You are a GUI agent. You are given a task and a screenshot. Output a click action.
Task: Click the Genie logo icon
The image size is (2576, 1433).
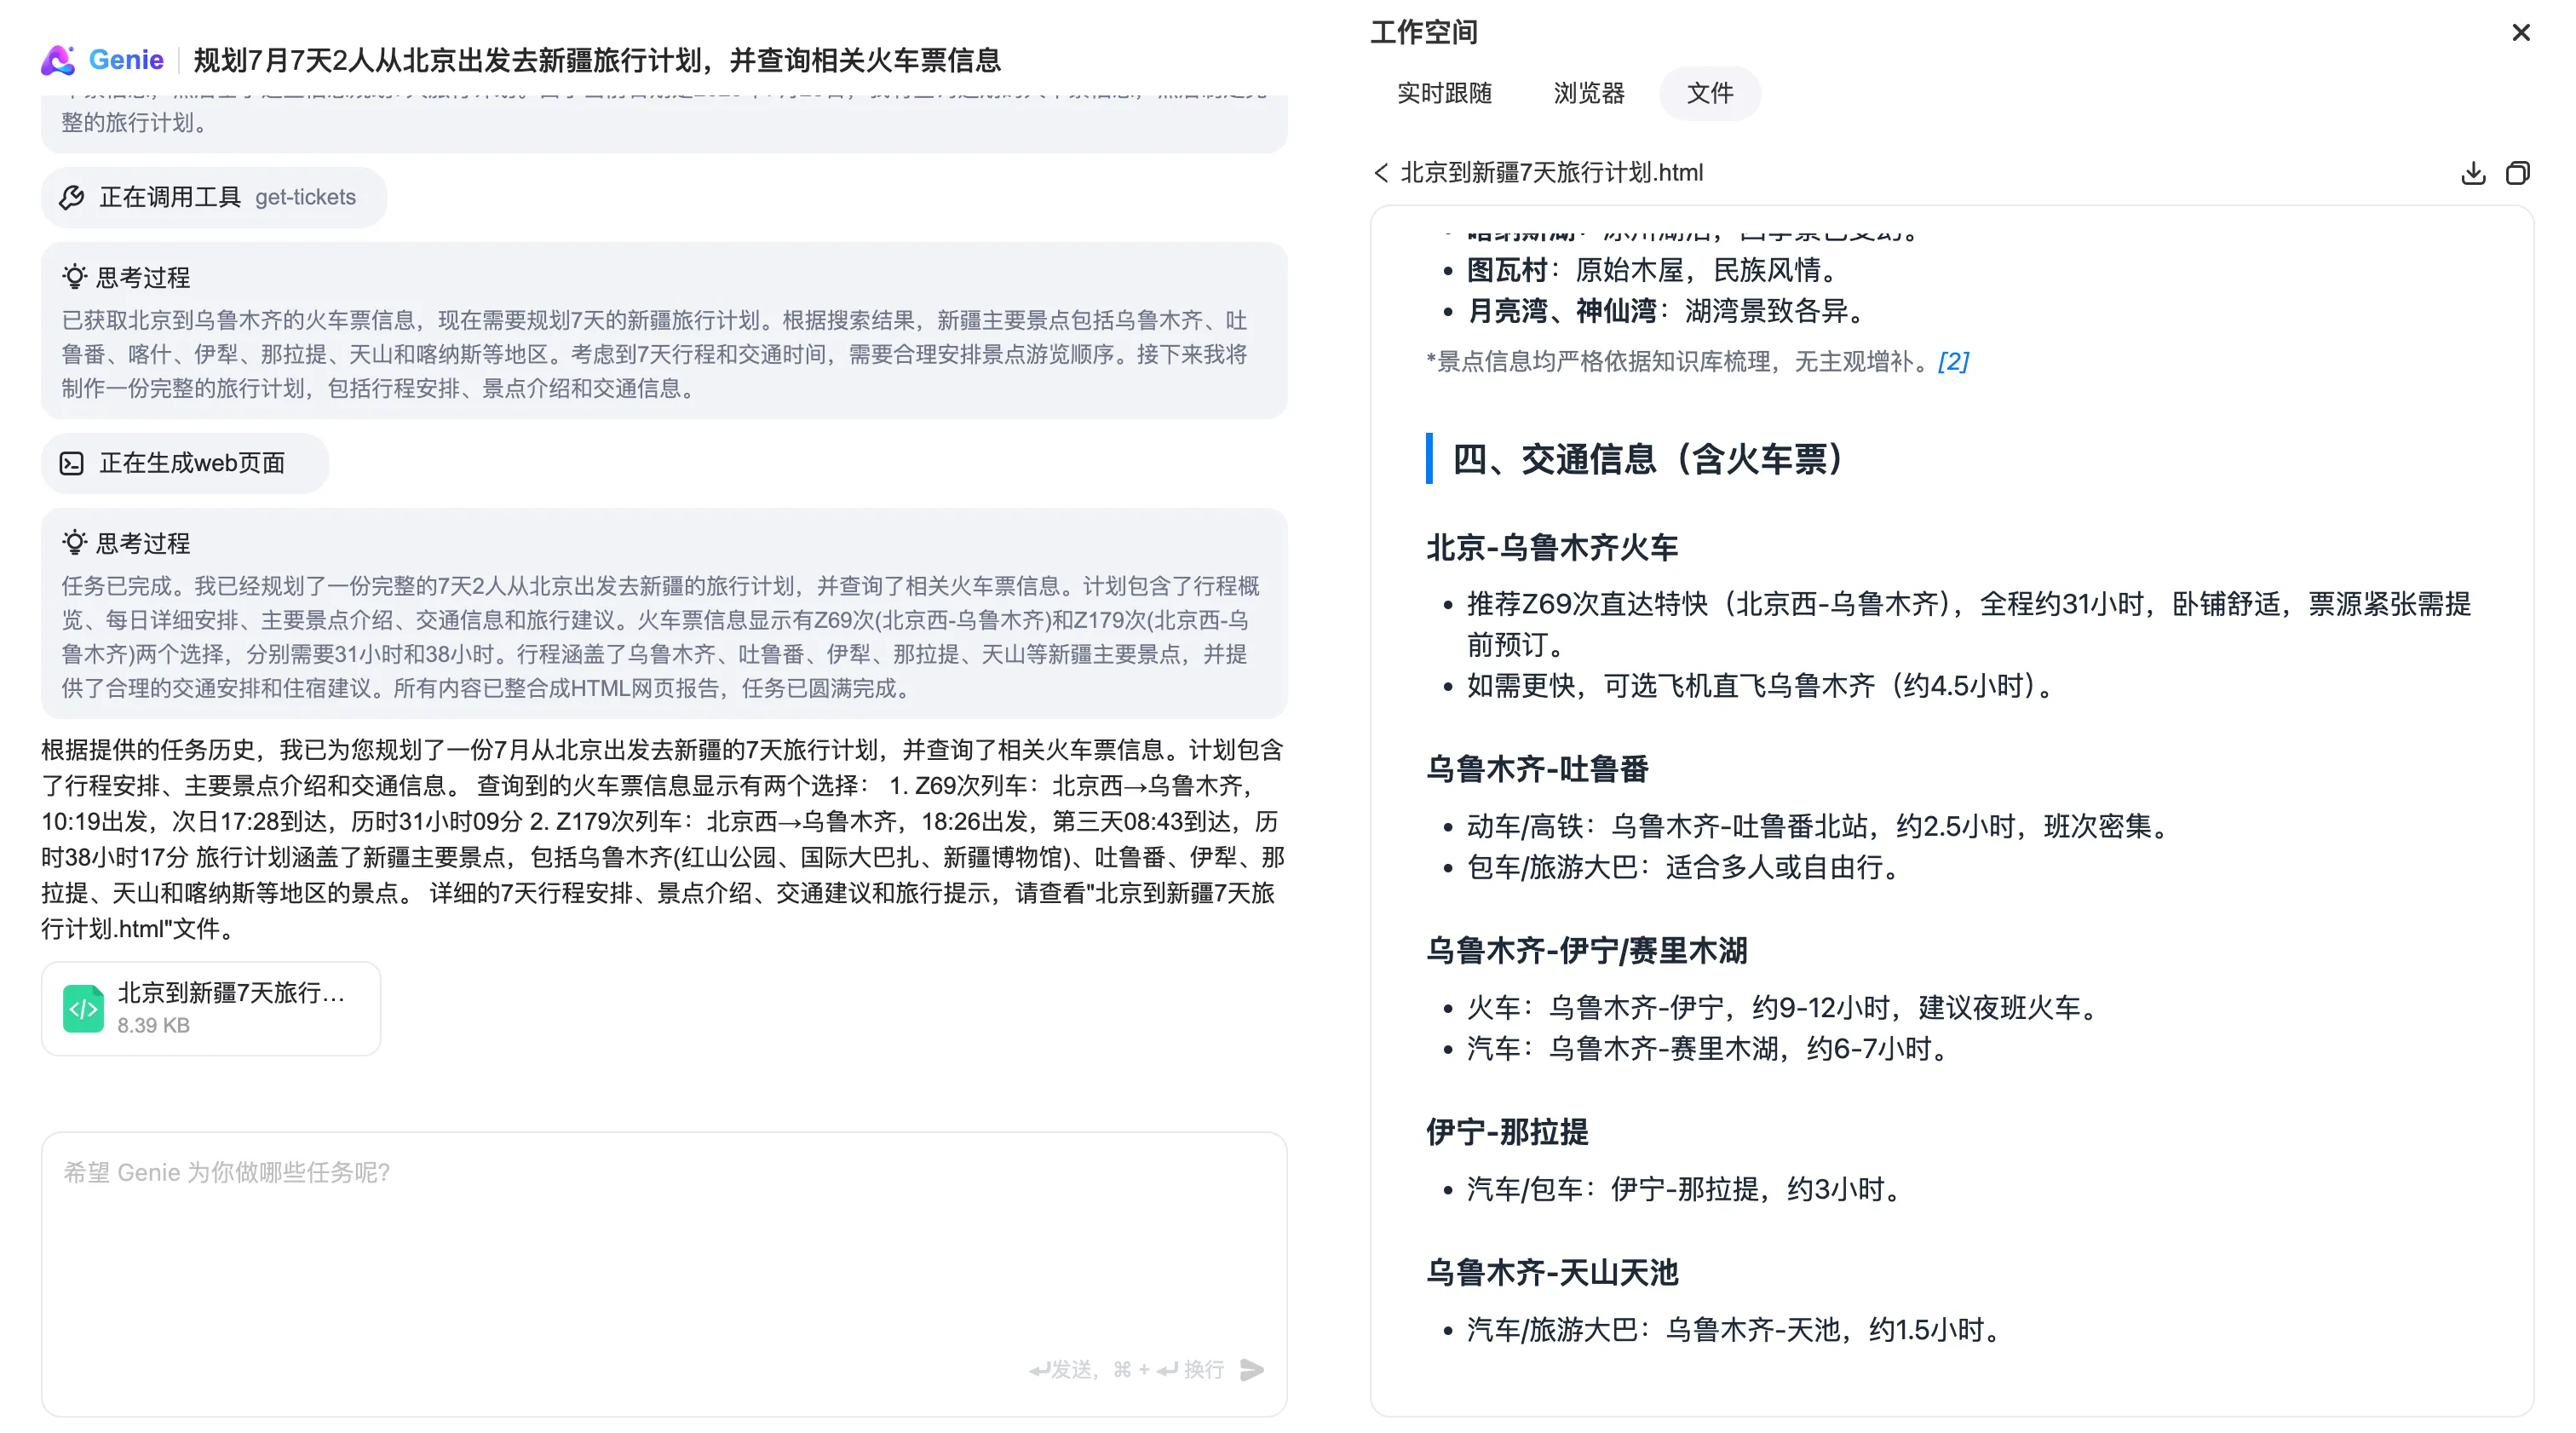tap(58, 60)
